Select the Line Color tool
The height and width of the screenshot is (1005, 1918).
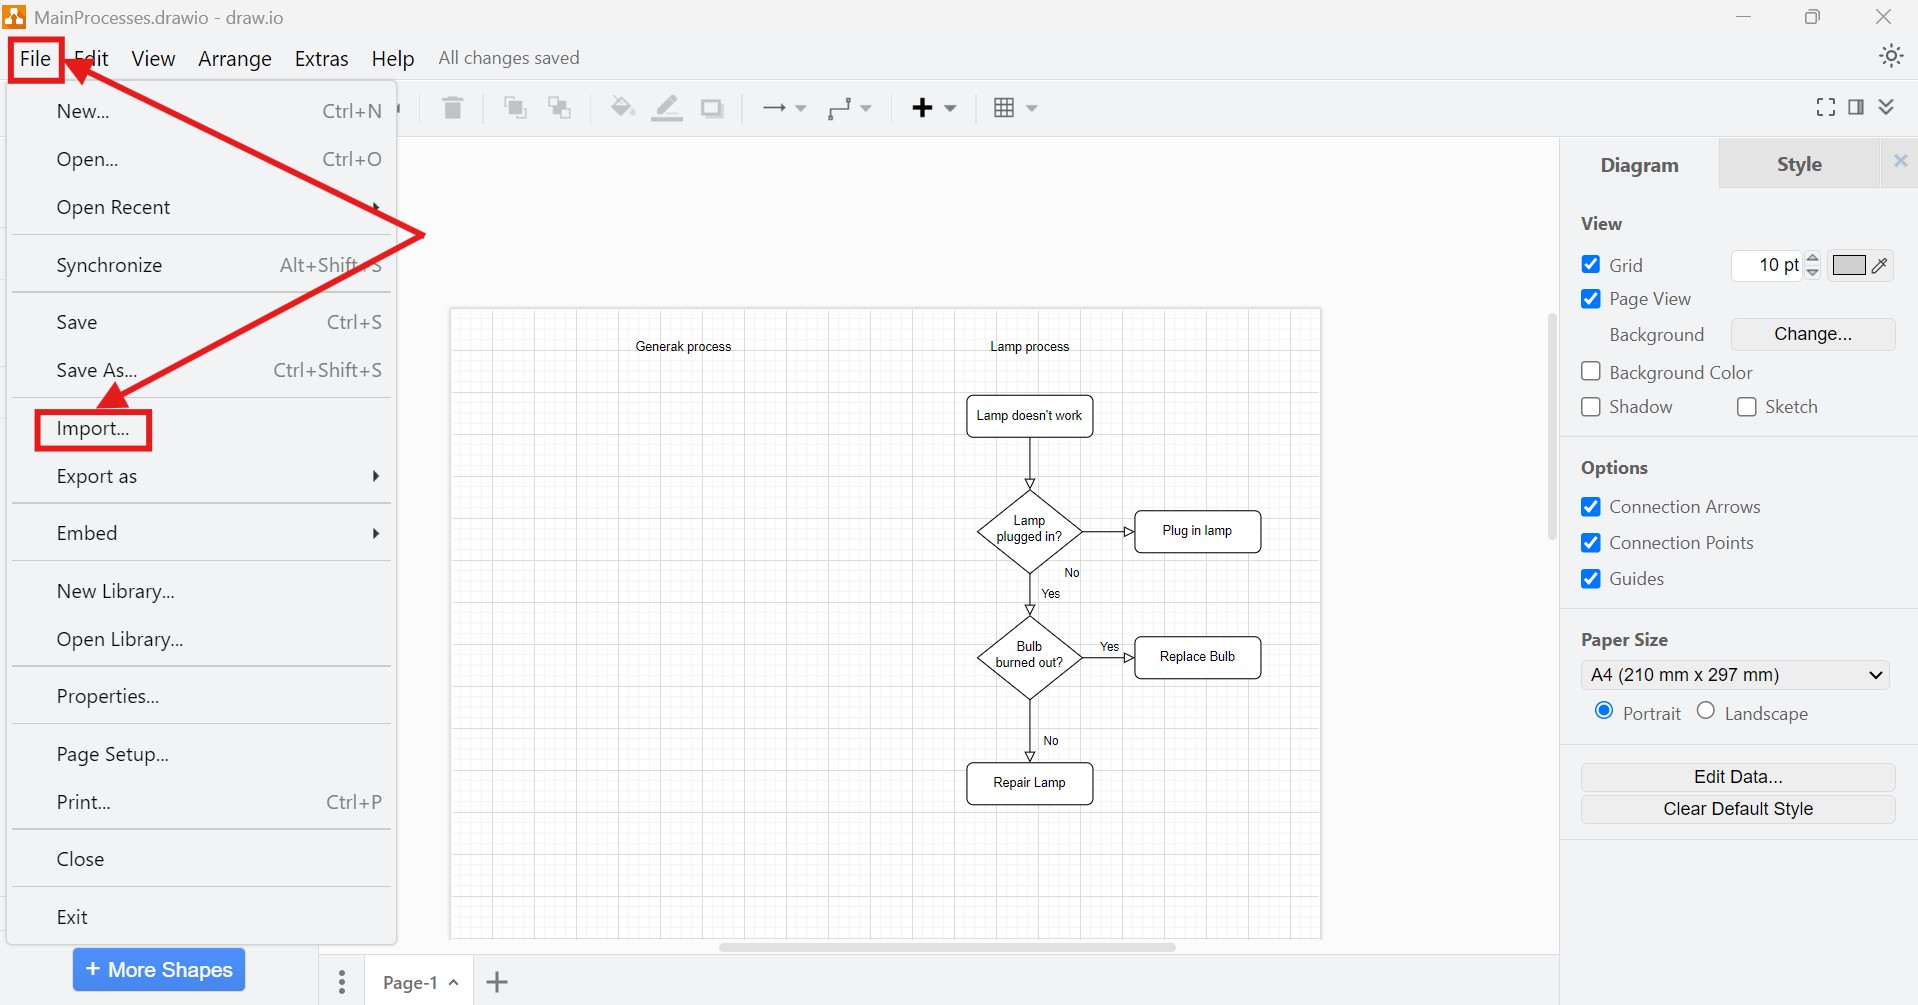[x=666, y=108]
